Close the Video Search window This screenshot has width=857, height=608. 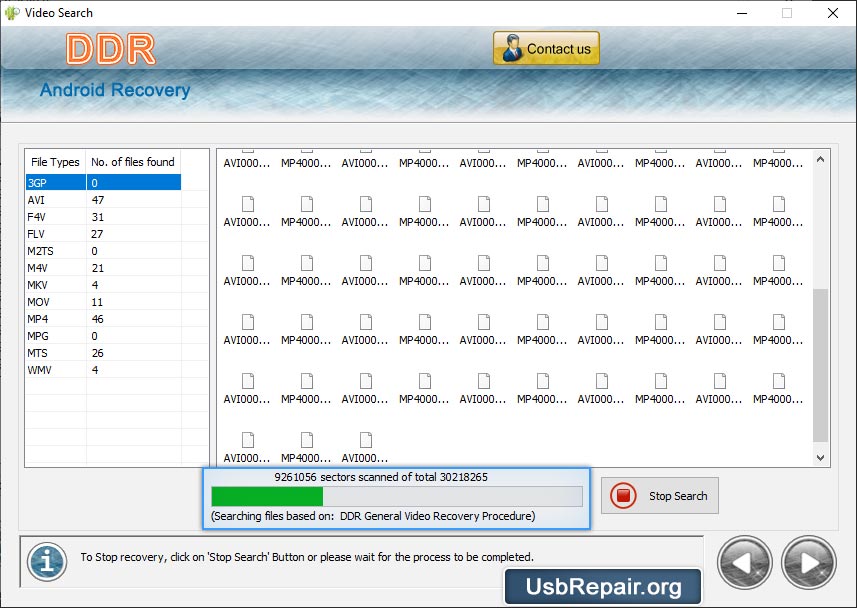(832, 13)
